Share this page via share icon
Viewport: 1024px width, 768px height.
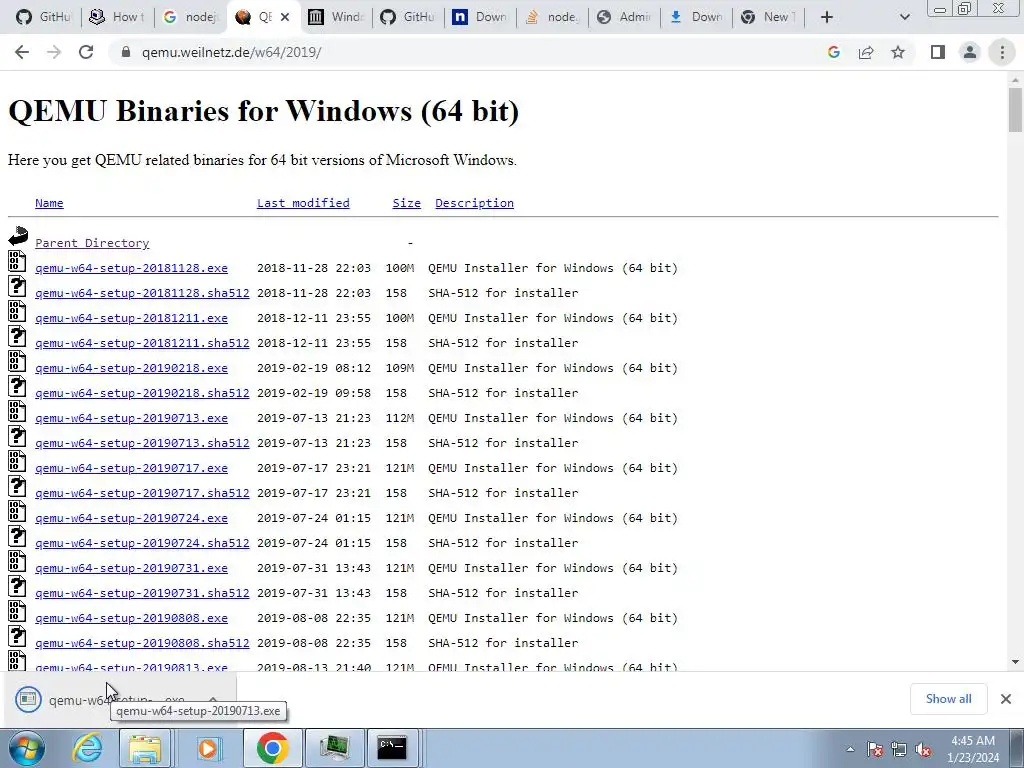click(866, 52)
